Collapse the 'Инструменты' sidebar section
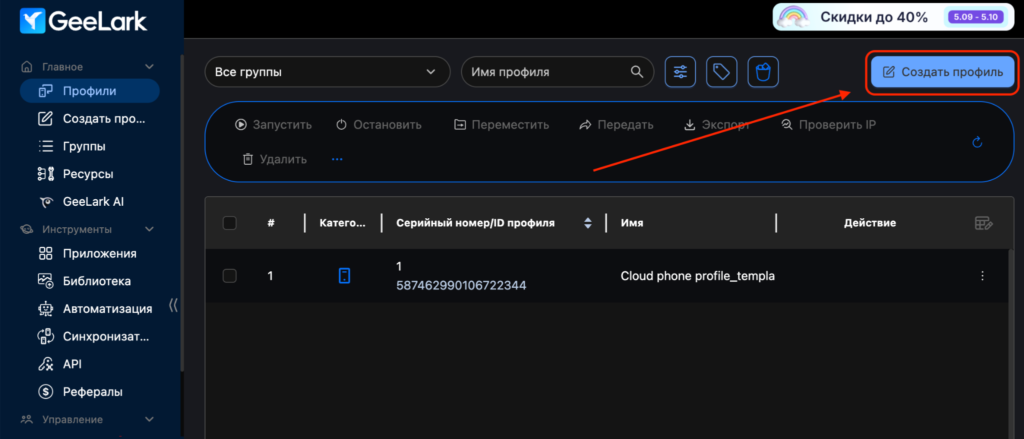The width and height of the screenshot is (1024, 439). pyautogui.click(x=150, y=229)
